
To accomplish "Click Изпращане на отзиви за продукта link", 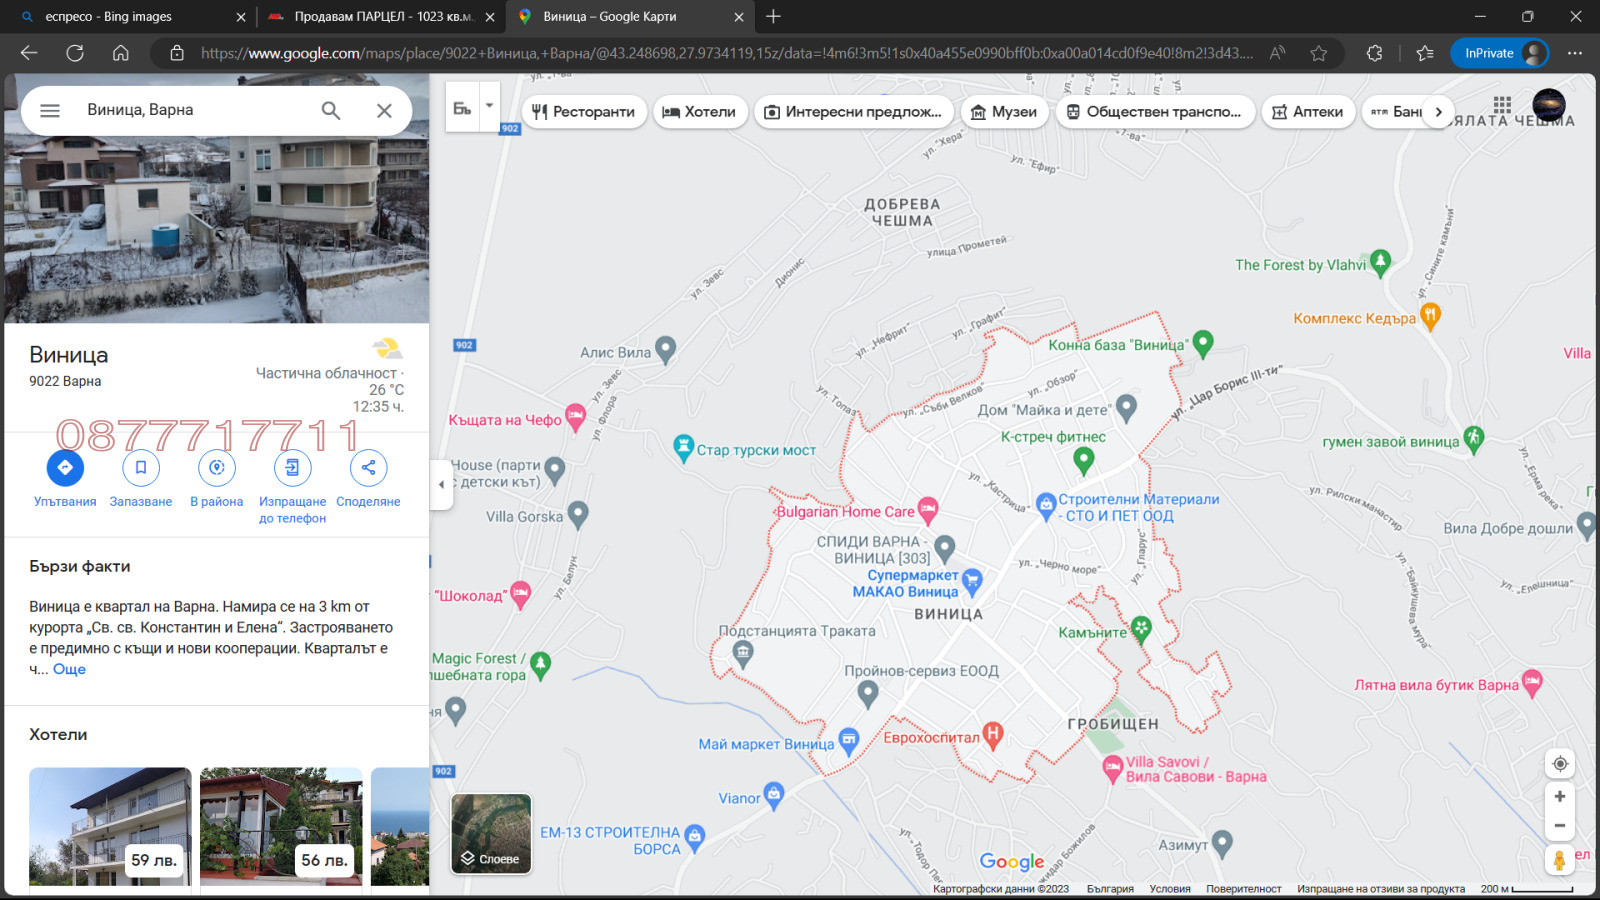I will (x=1381, y=889).
